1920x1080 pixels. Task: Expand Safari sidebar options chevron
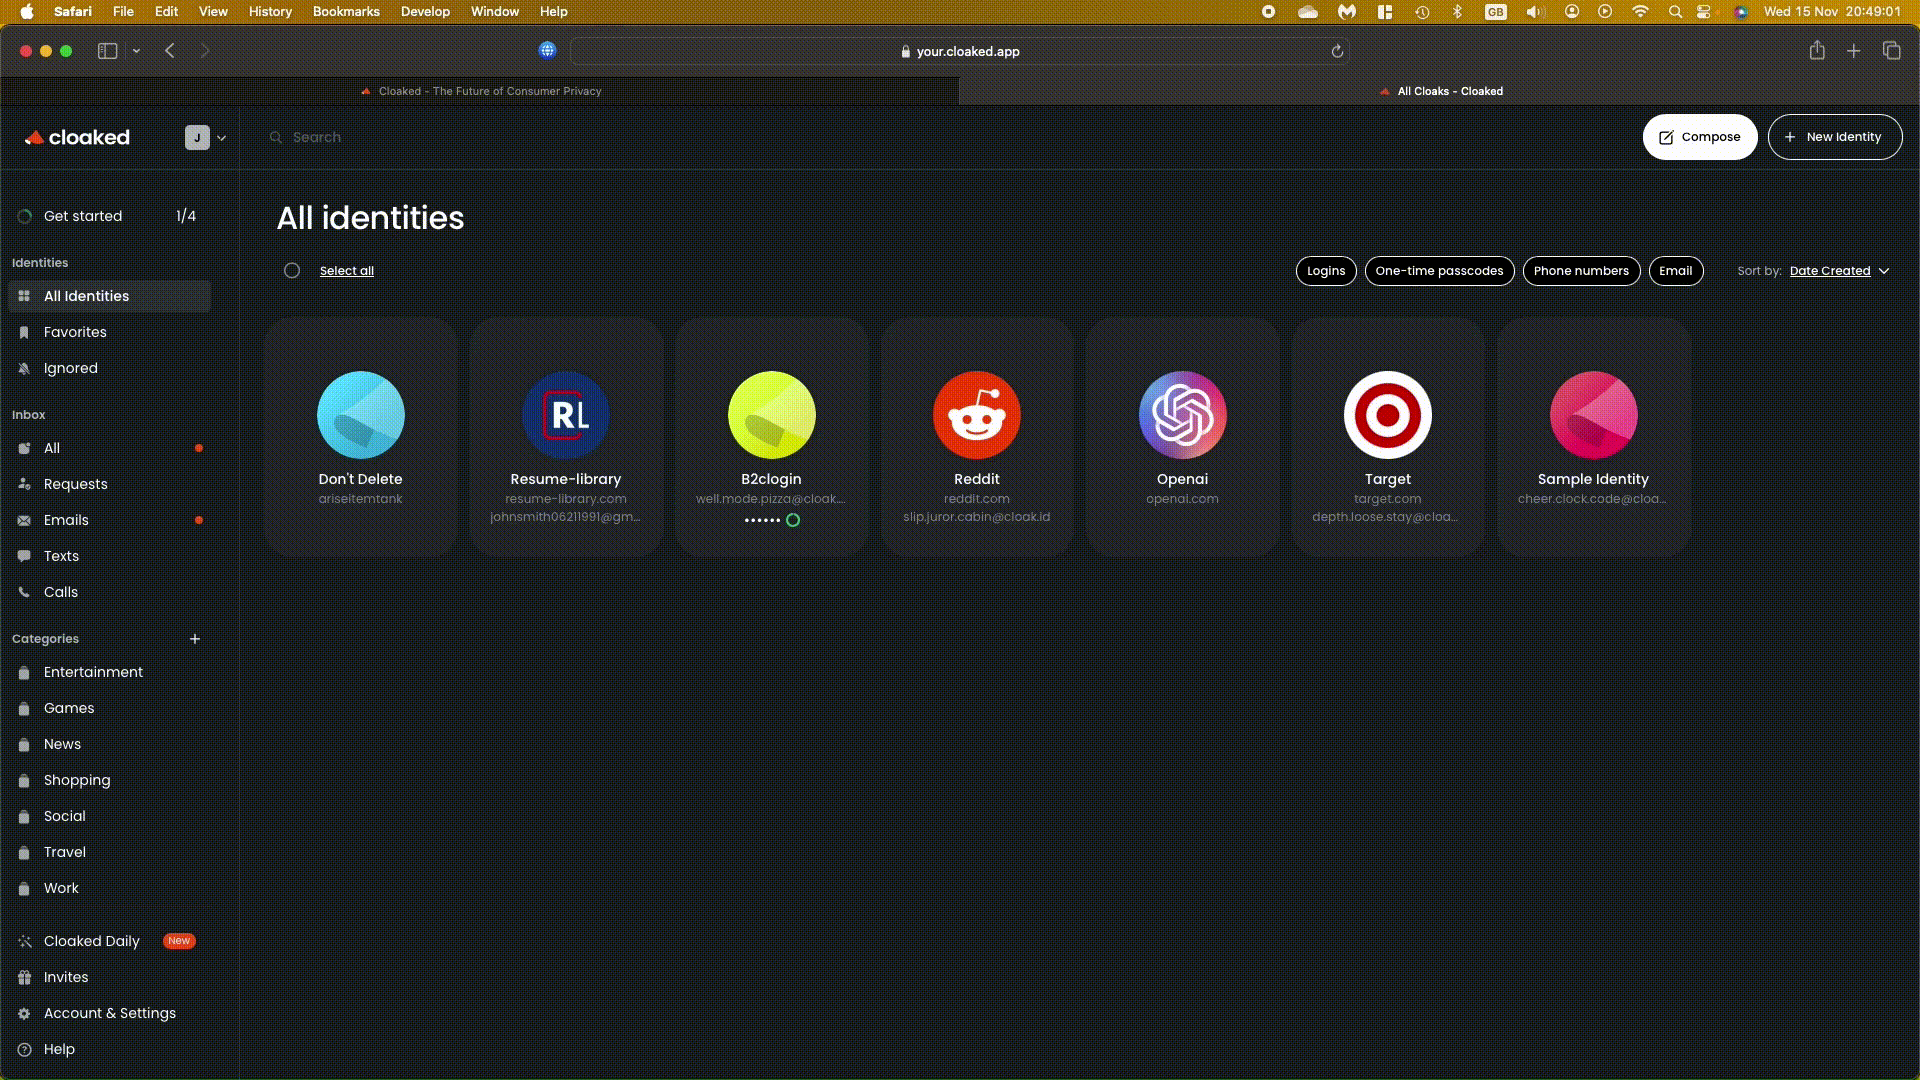[136, 51]
